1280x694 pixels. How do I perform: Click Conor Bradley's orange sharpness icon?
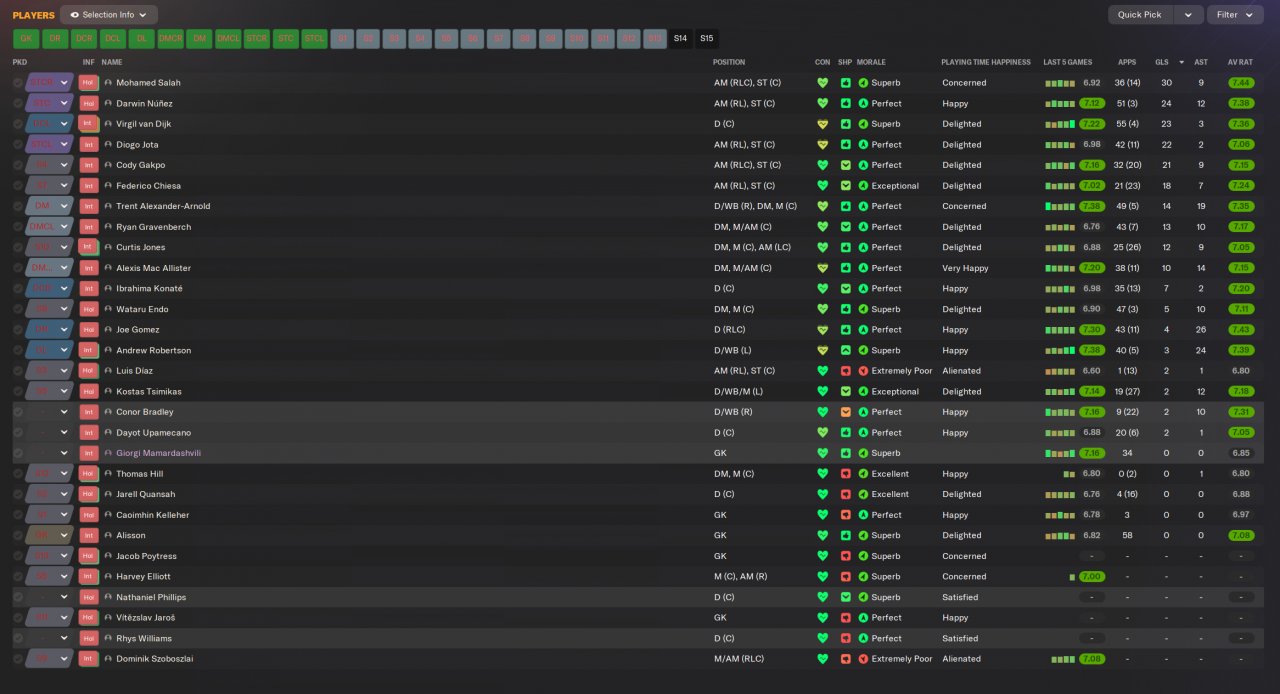(846, 412)
